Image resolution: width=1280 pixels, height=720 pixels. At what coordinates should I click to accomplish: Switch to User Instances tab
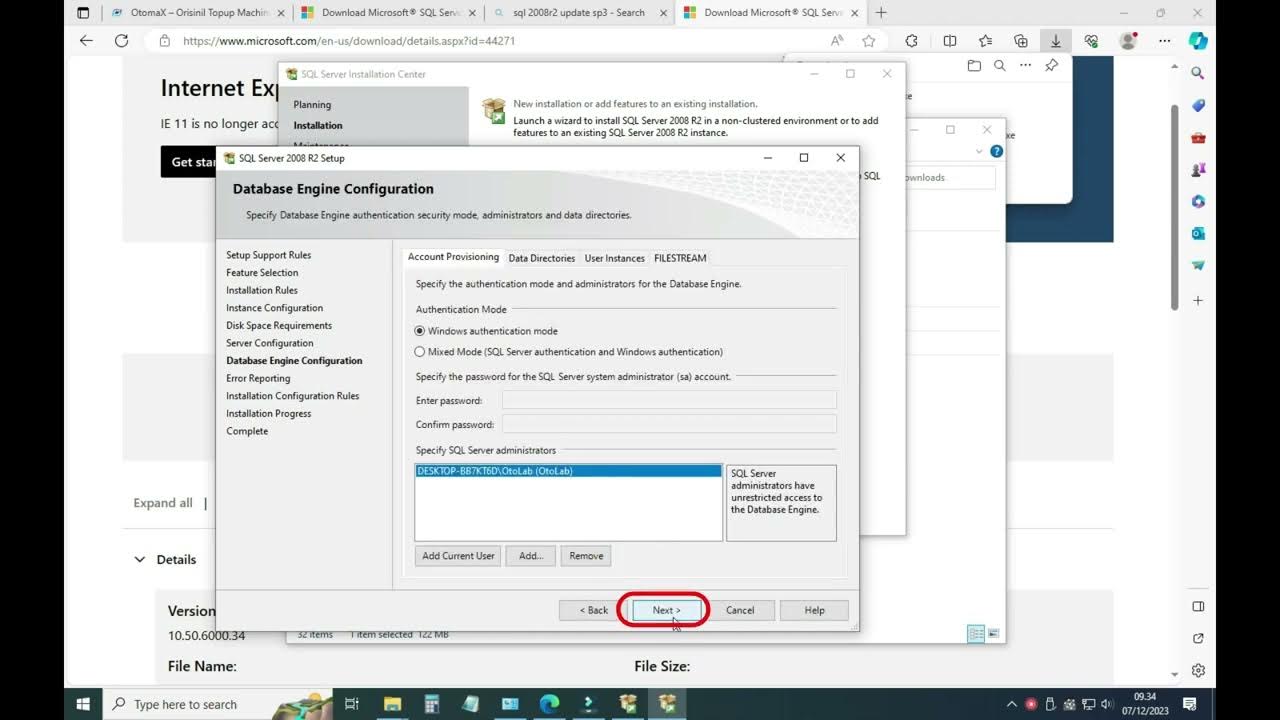(x=614, y=258)
